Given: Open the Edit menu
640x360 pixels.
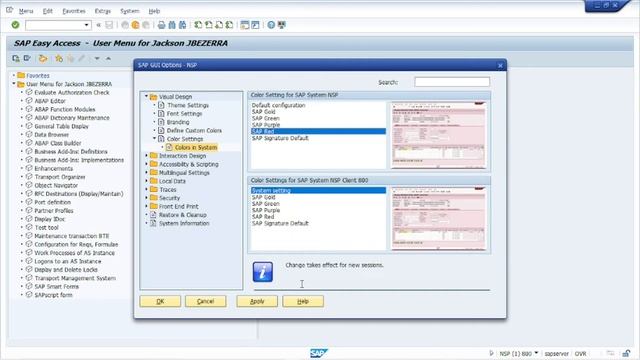Looking at the screenshot, I should click(x=47, y=11).
